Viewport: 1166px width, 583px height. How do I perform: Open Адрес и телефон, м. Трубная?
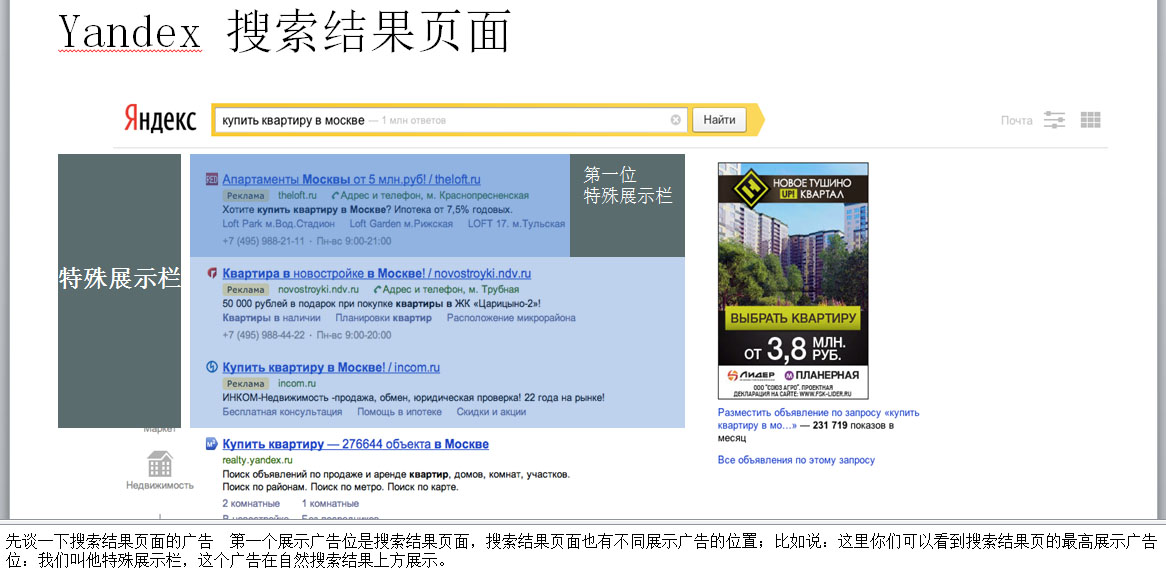(x=446, y=290)
